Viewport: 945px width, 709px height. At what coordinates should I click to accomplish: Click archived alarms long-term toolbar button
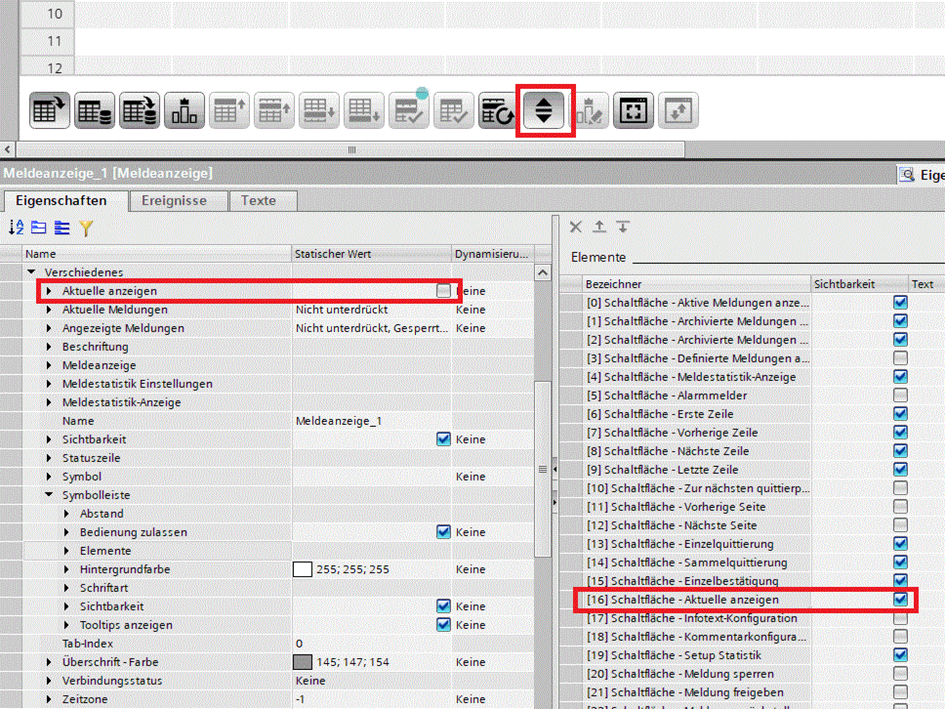(x=139, y=110)
